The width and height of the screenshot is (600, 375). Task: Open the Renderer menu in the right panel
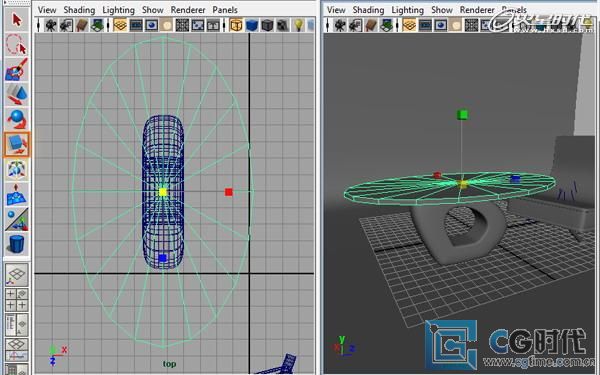click(x=477, y=10)
